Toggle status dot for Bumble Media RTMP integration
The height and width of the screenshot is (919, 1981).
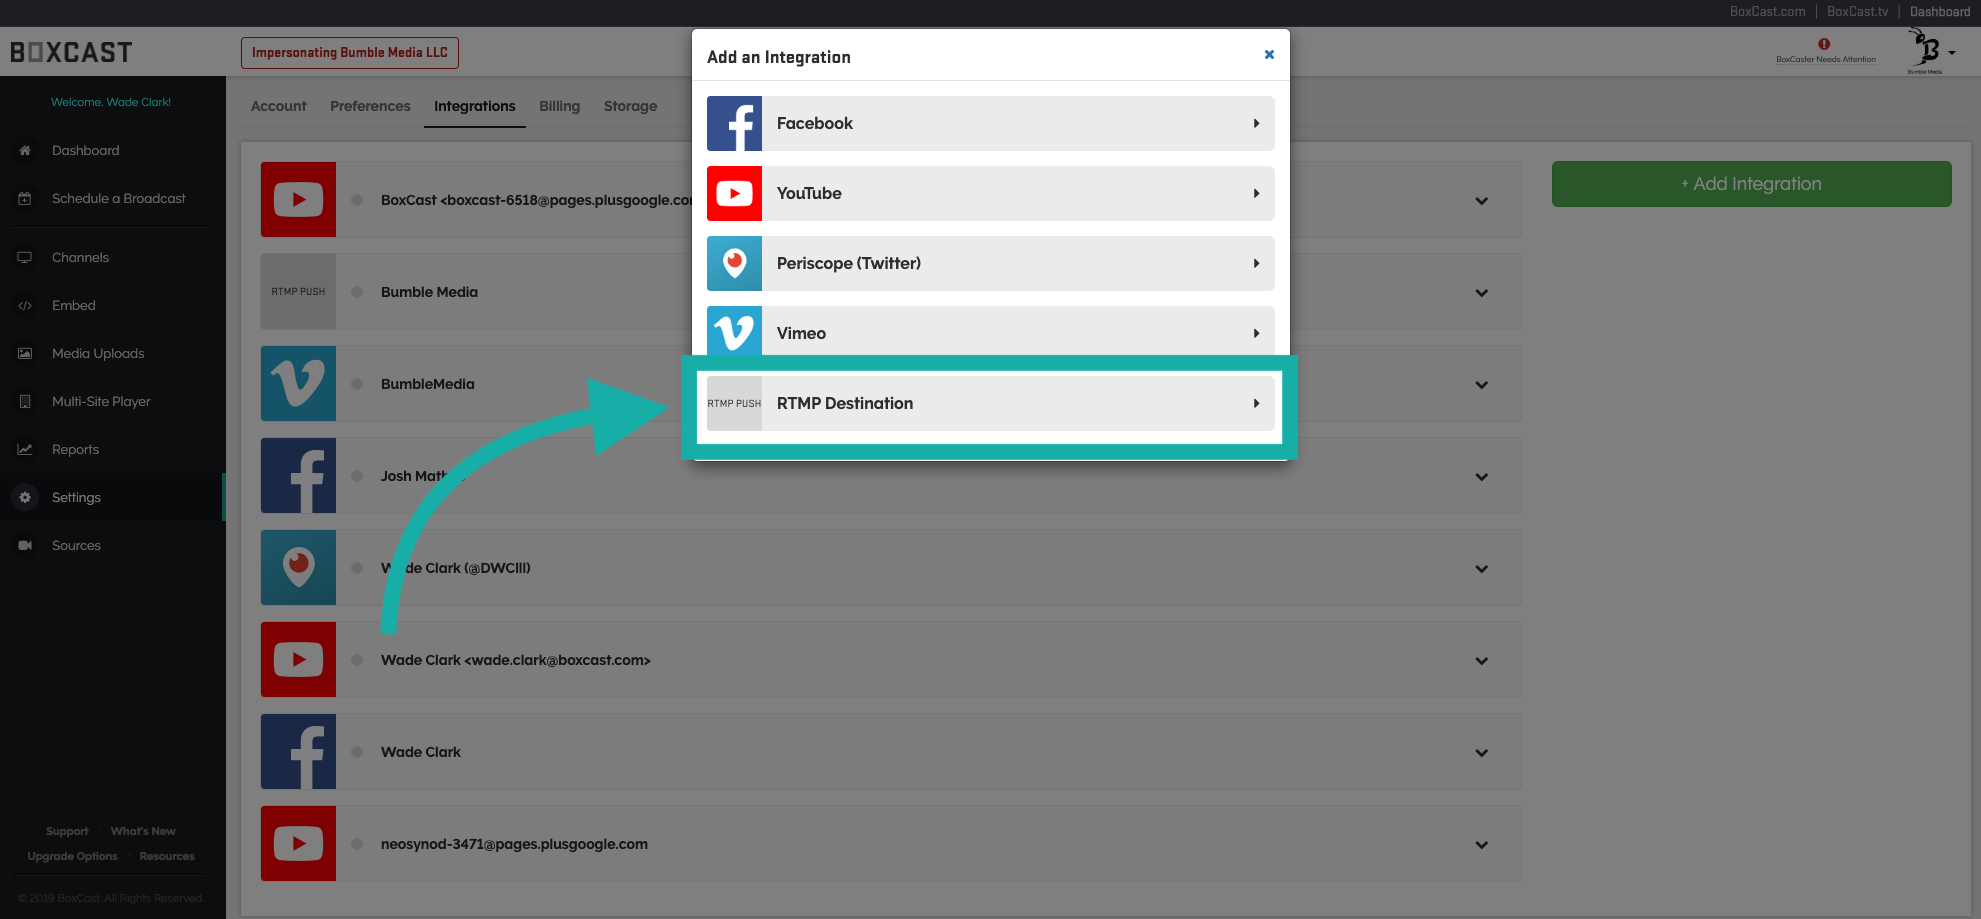point(357,292)
